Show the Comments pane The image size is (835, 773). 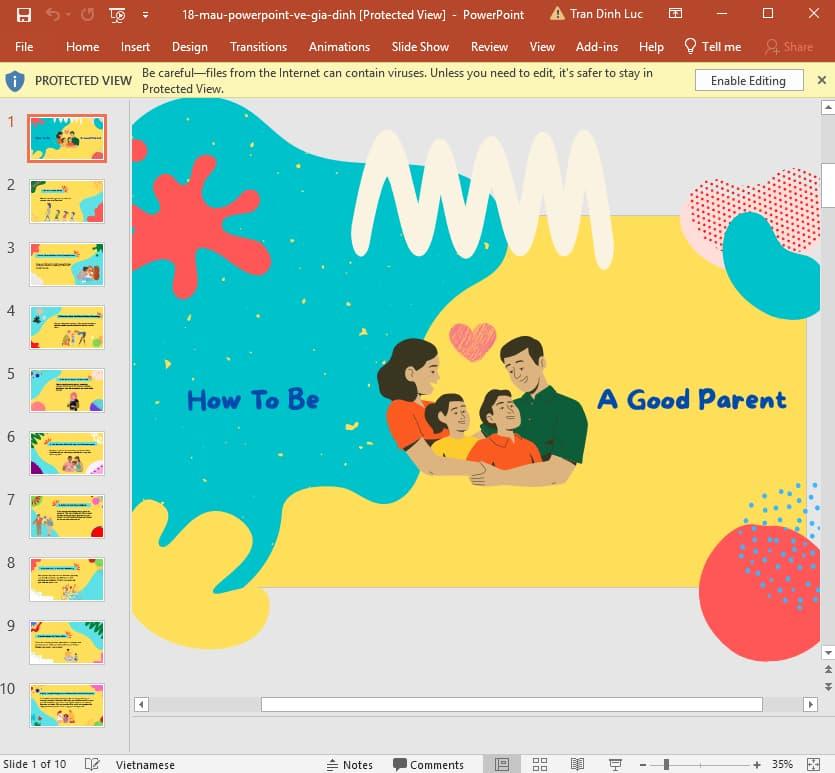tap(430, 764)
